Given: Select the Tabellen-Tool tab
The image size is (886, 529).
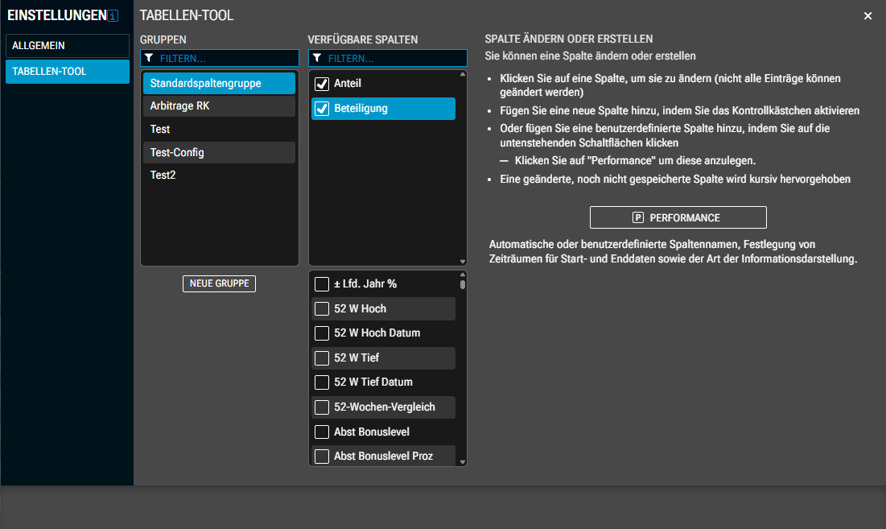Looking at the screenshot, I should pos(67,72).
